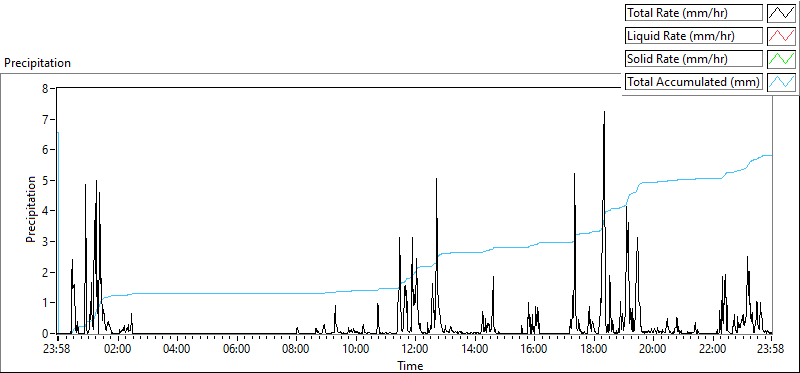800x373 pixels.
Task: Click the 08:00 time axis tick
Action: (296, 350)
